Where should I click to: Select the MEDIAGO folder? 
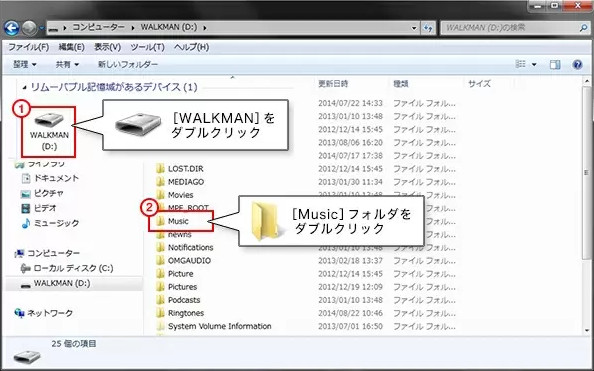(186, 182)
